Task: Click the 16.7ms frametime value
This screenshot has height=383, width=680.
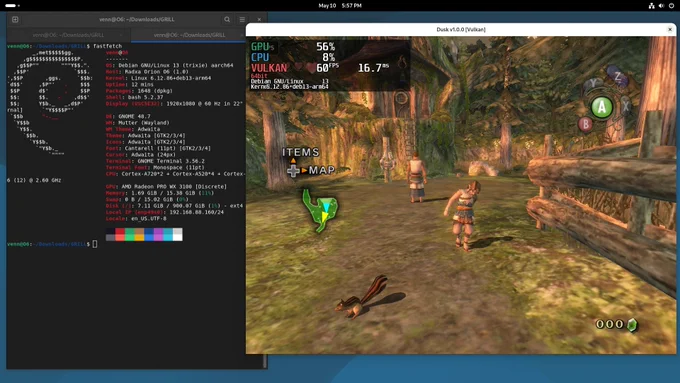Action: pos(373,68)
